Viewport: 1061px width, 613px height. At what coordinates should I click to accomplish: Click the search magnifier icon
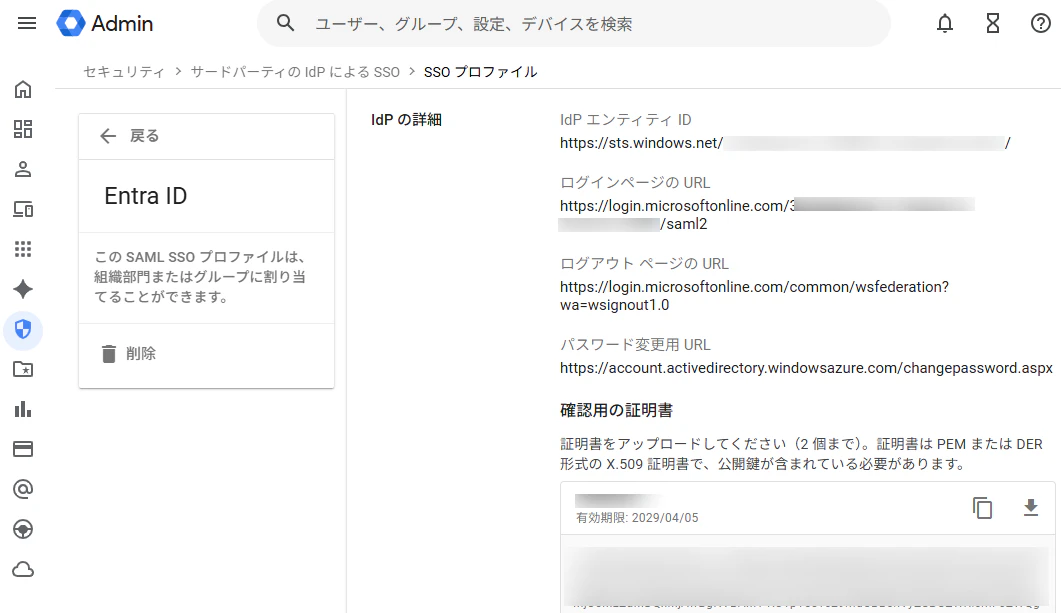click(x=286, y=24)
